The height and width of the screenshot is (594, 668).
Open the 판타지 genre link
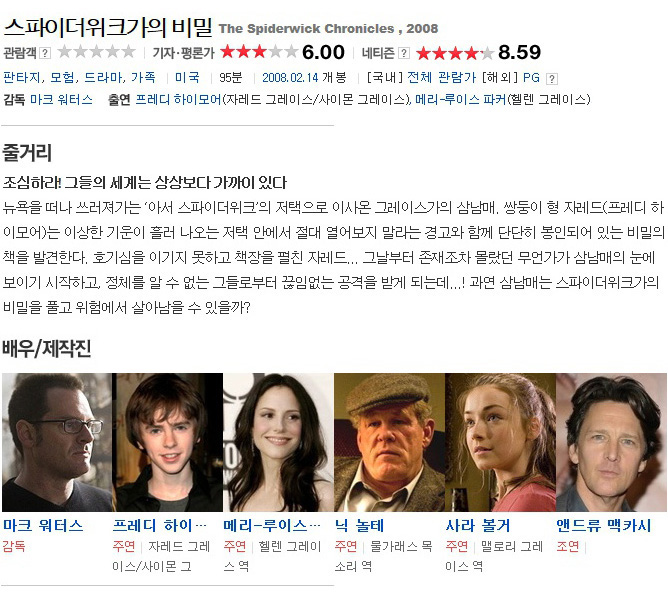[21, 78]
